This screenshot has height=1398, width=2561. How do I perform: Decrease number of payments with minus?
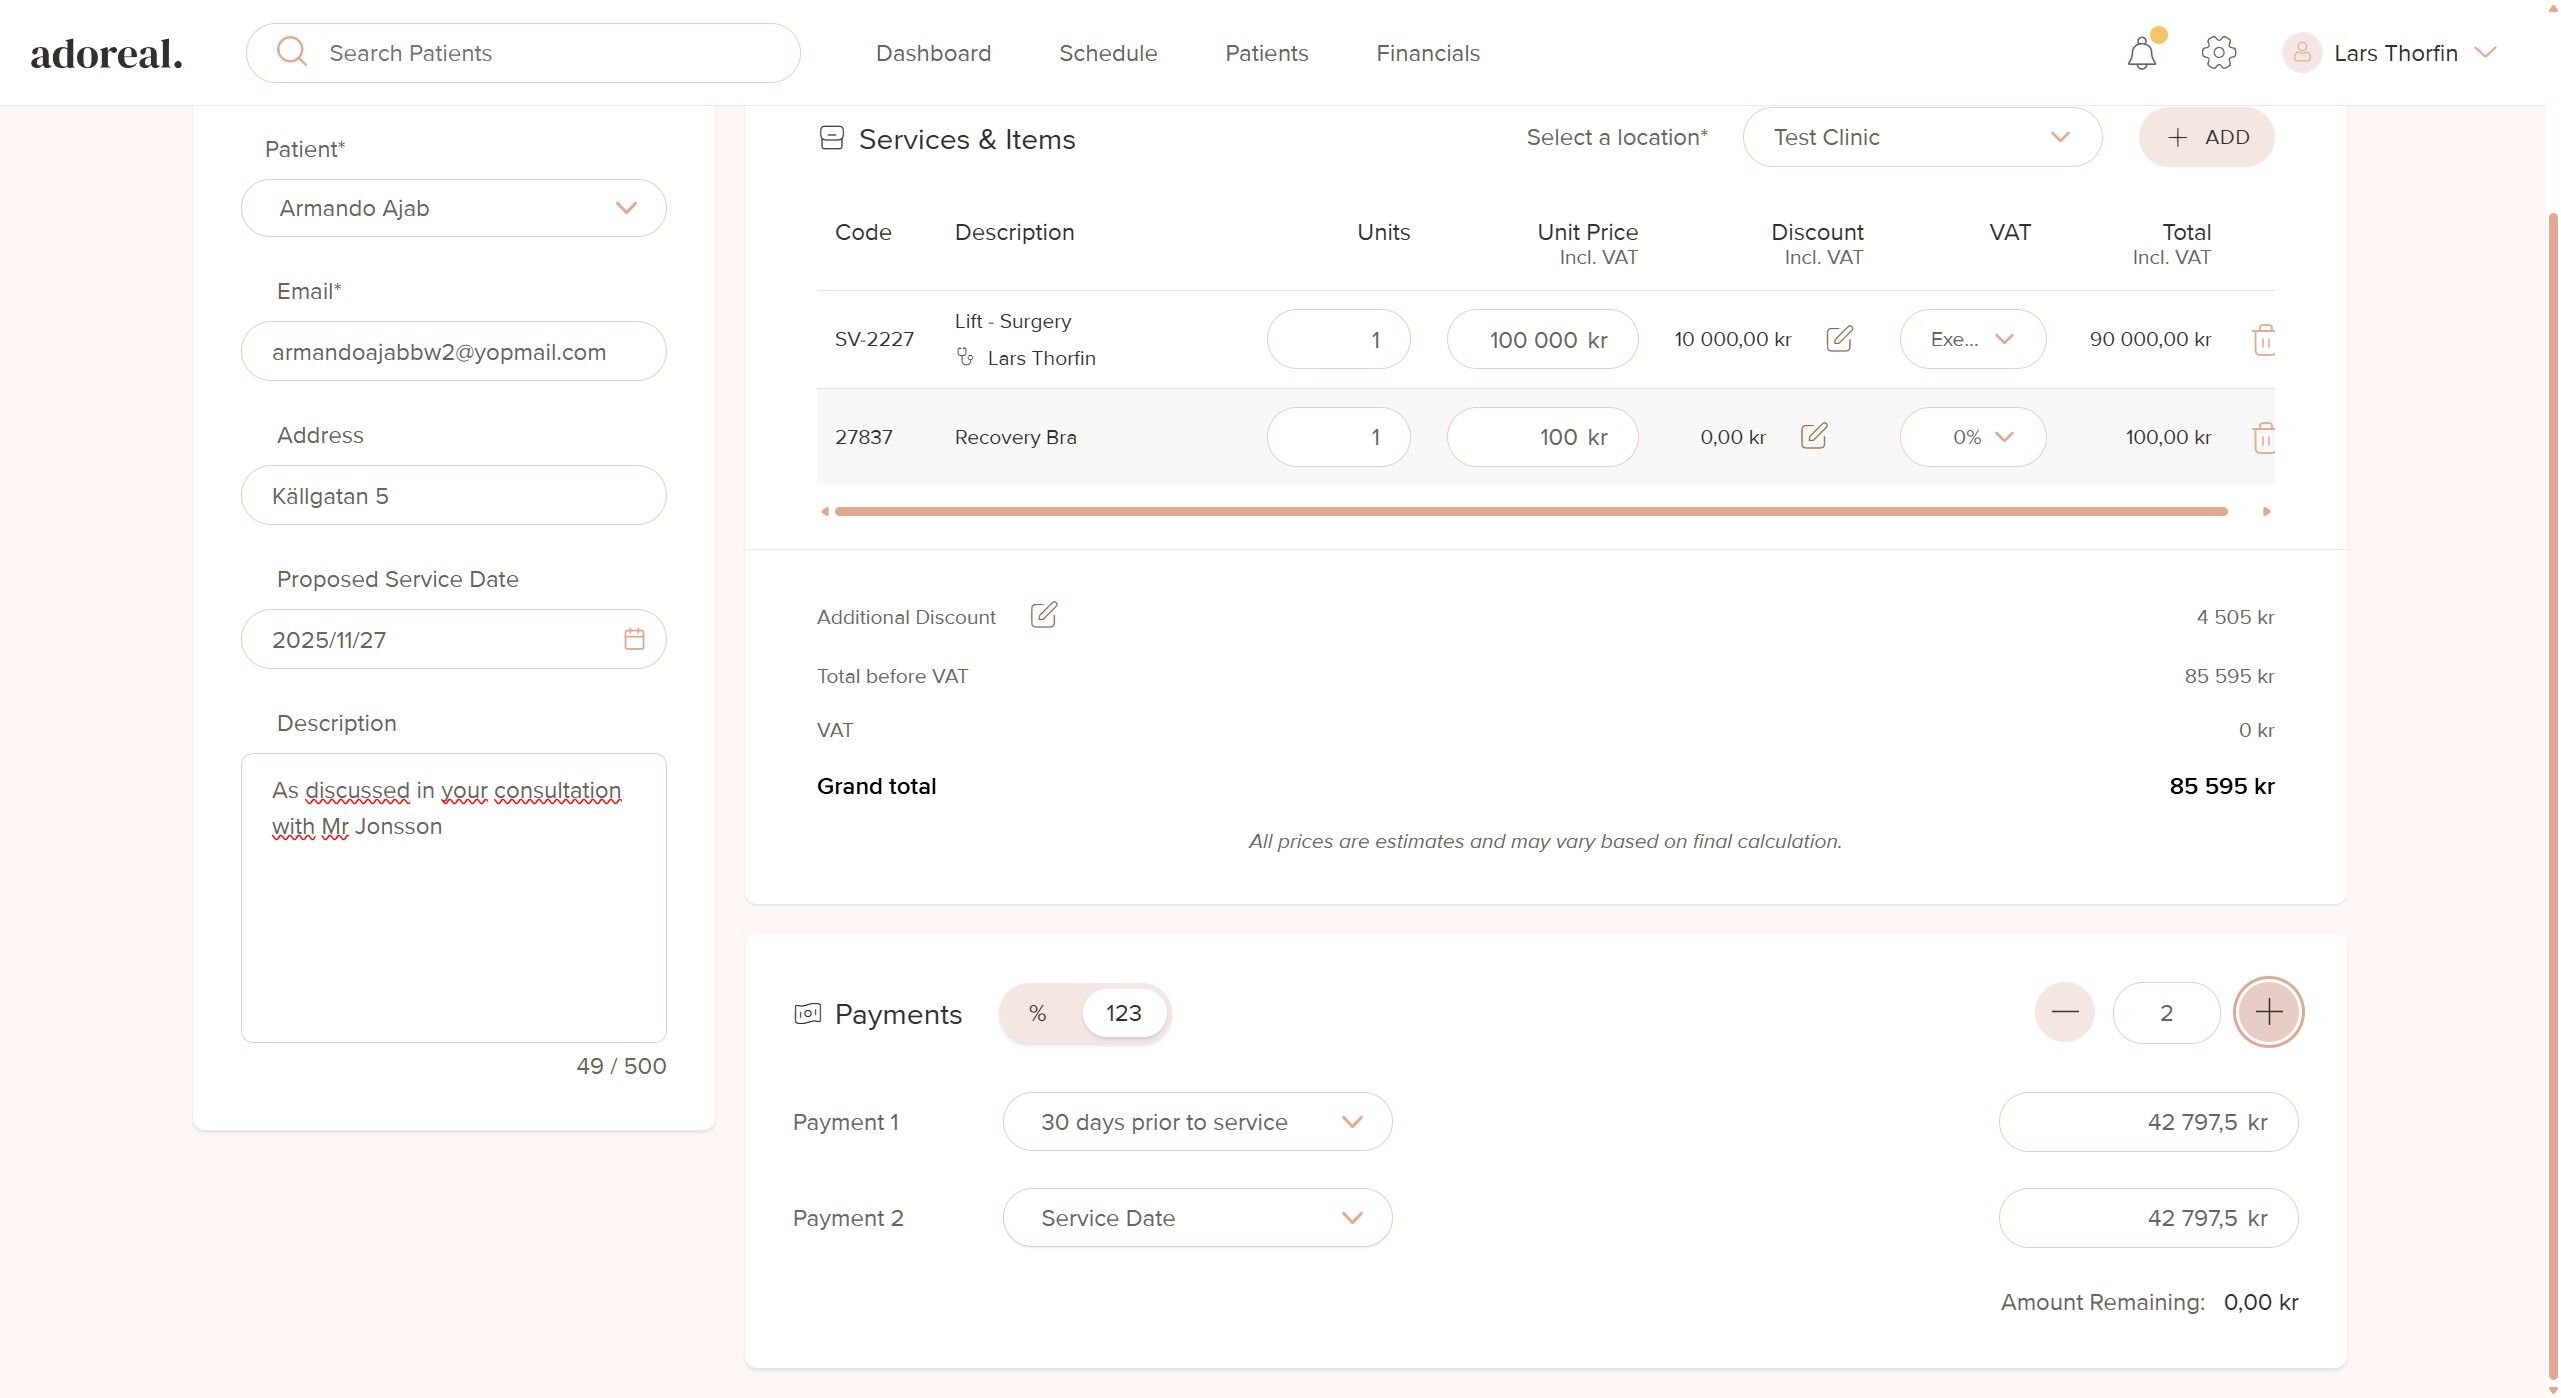click(x=2064, y=1012)
